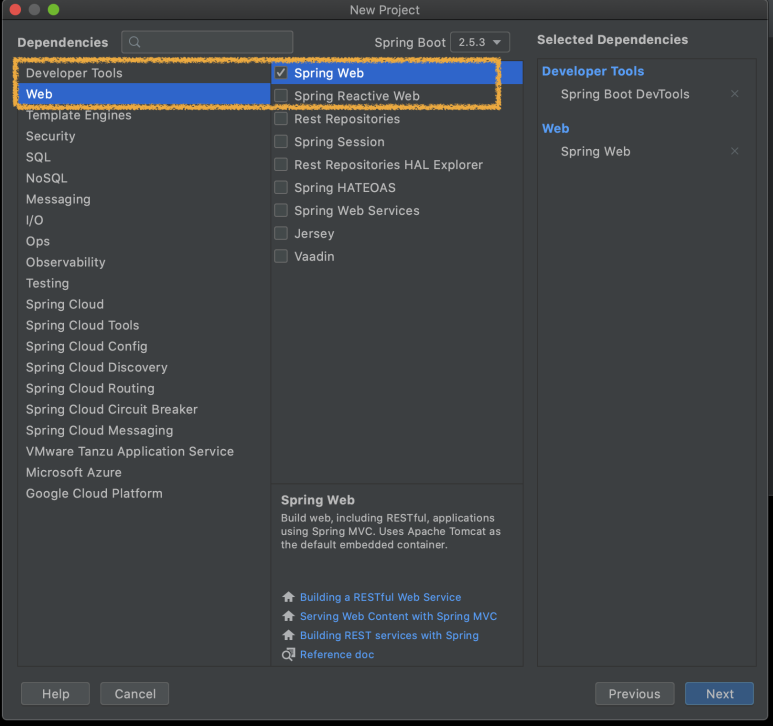Image resolution: width=773 pixels, height=726 pixels.
Task: Remove Spring Boot DevTools with its X icon
Action: 735,94
